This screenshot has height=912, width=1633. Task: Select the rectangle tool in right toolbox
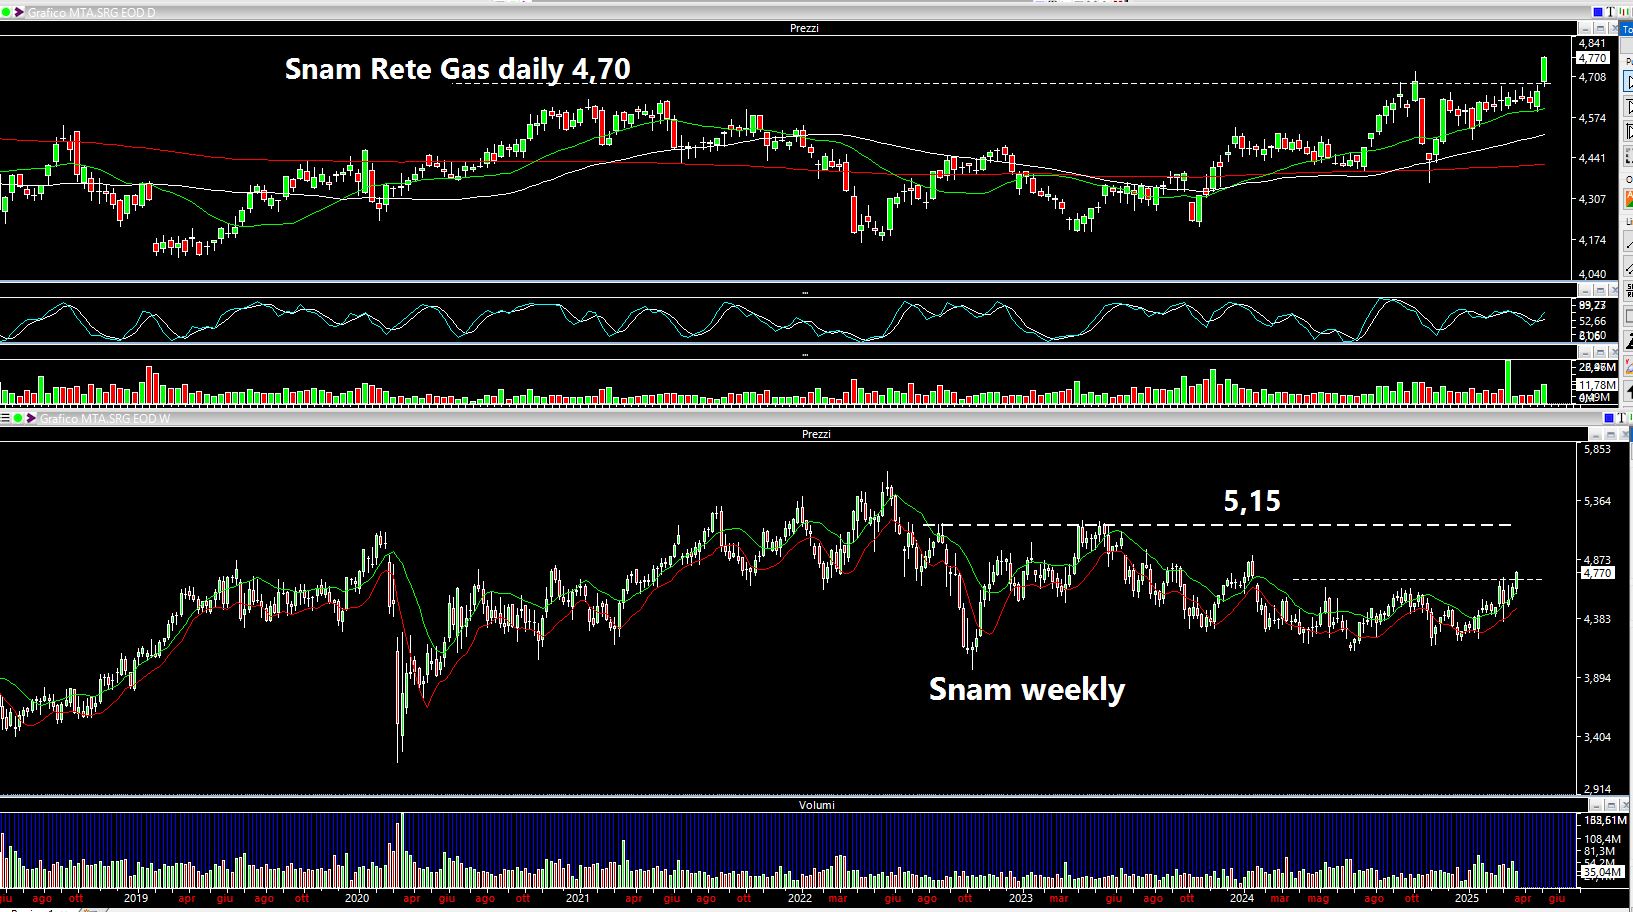pyautogui.click(x=1627, y=315)
